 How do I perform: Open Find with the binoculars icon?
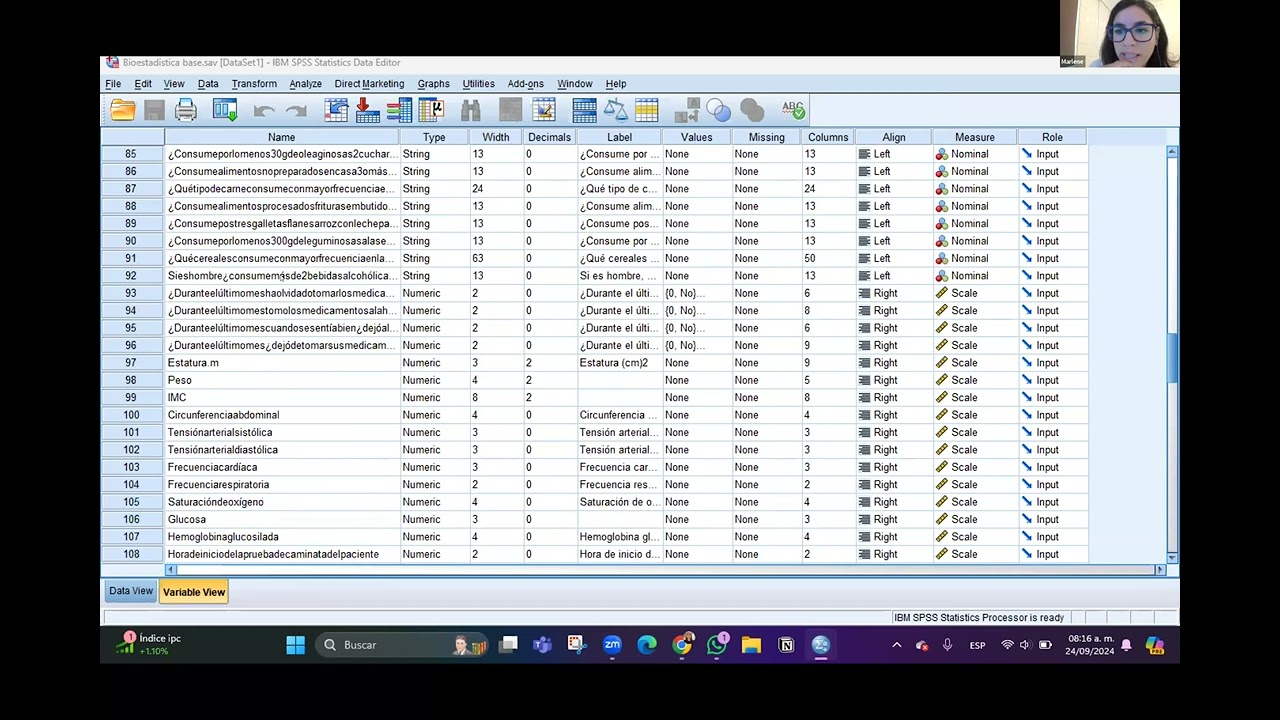click(471, 110)
